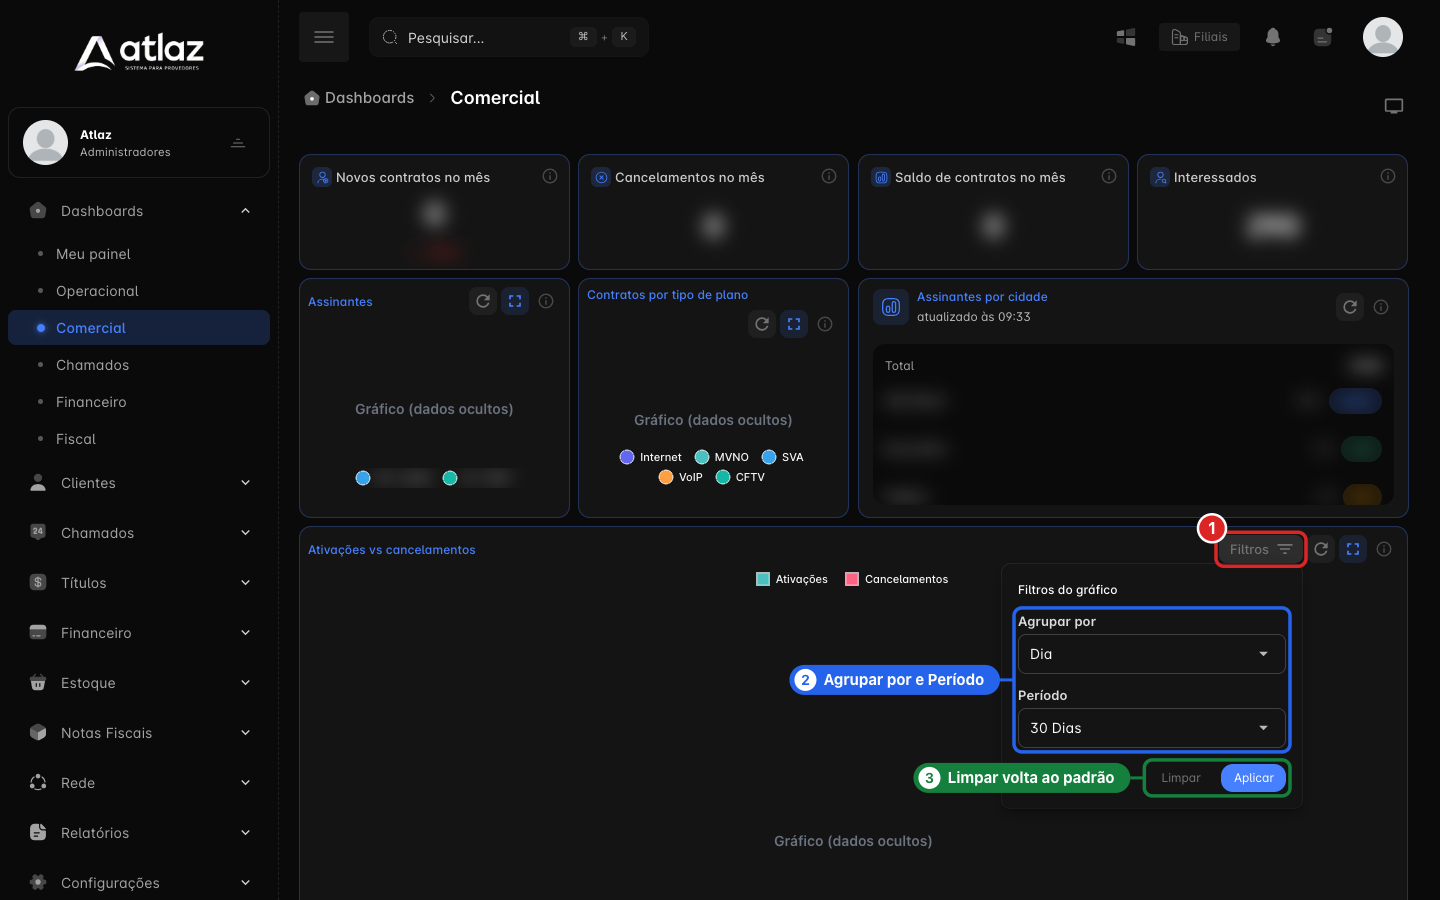
Task: Show info for Saldo de contratos no mês
Action: point(1109,176)
